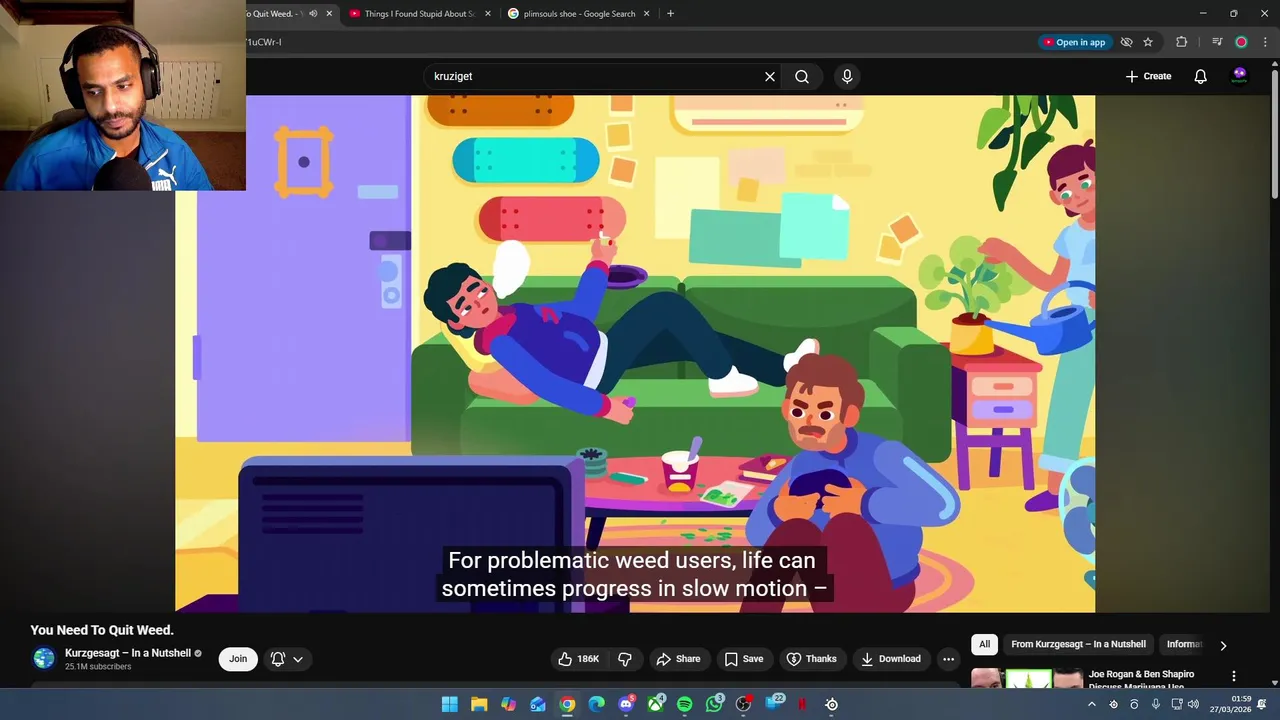Open YouTube notifications bell
This screenshot has width=1280, height=720.
coord(1200,76)
